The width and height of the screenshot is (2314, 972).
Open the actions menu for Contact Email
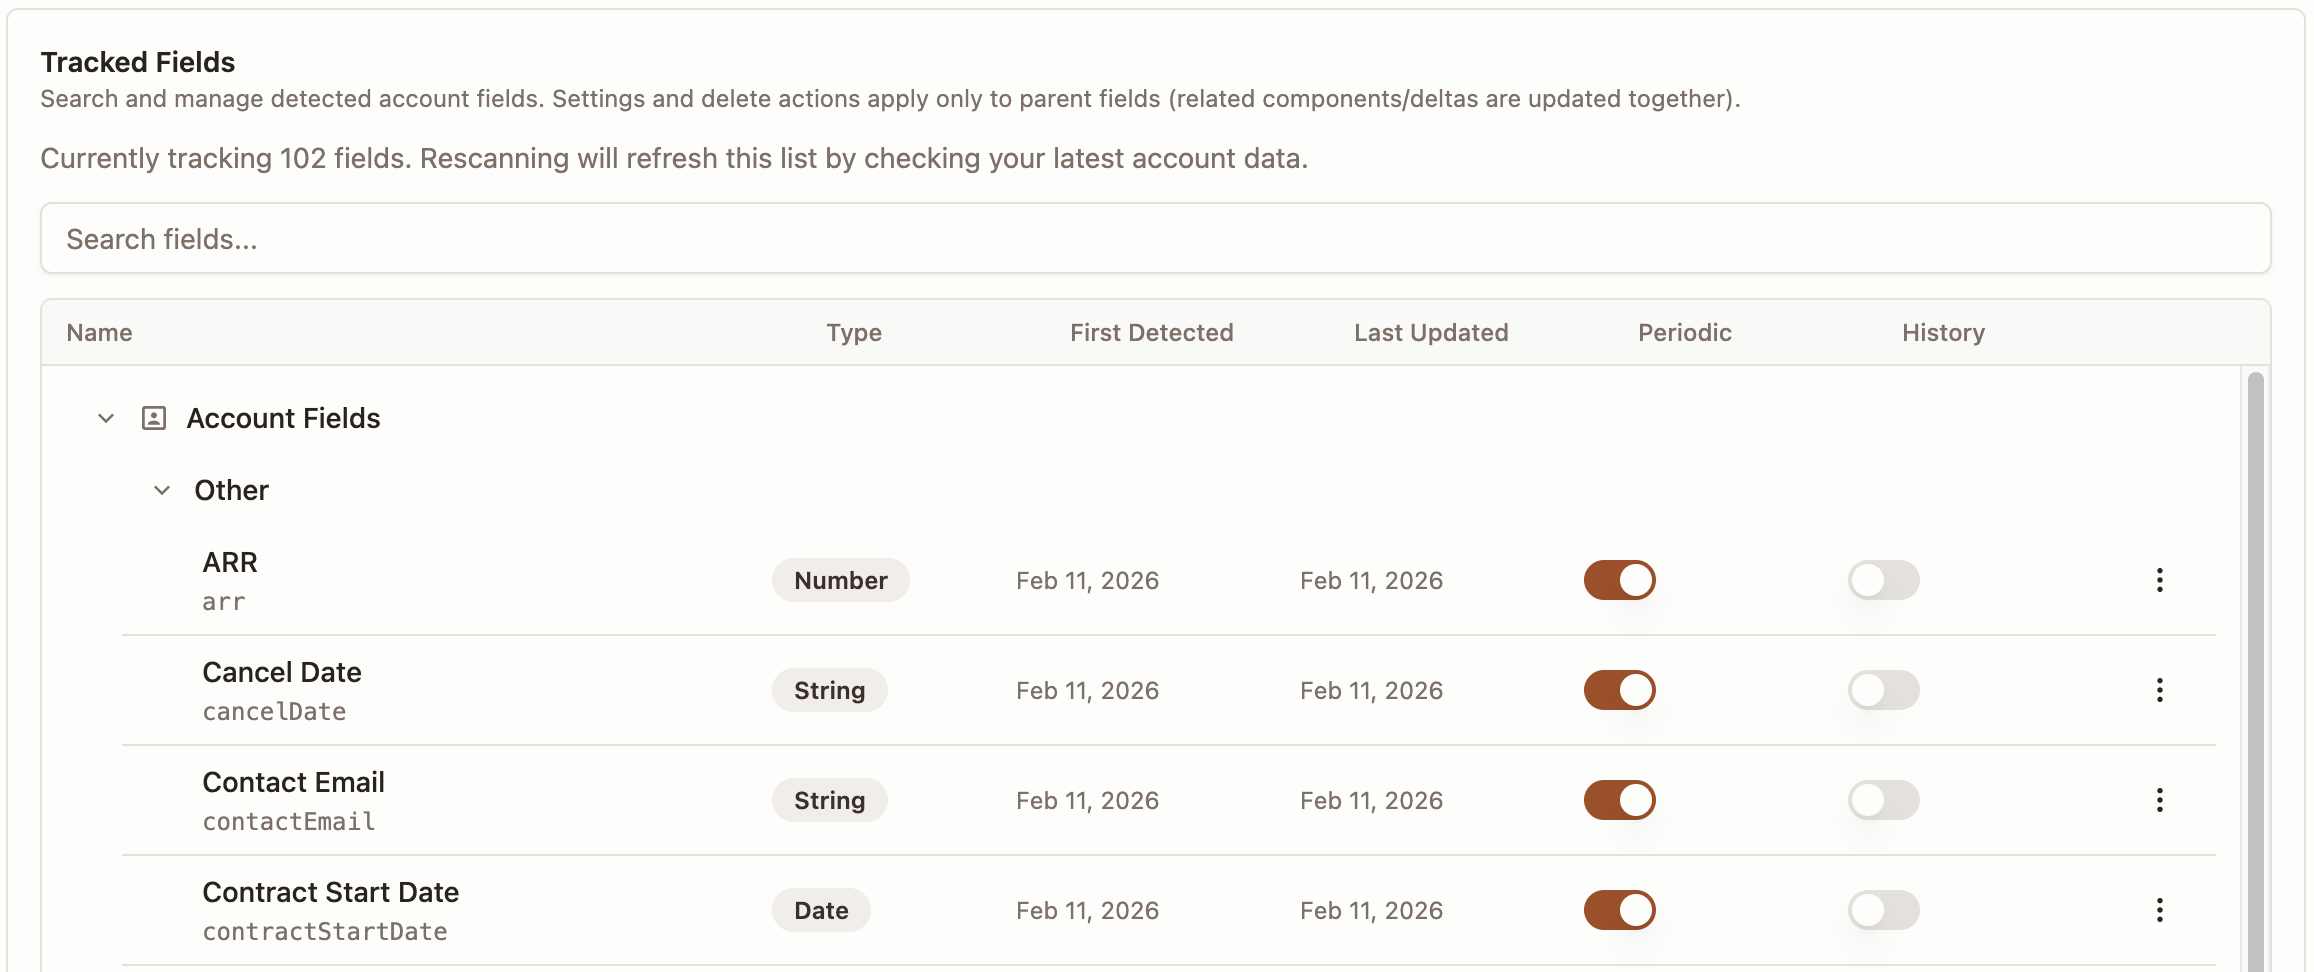click(x=2160, y=800)
